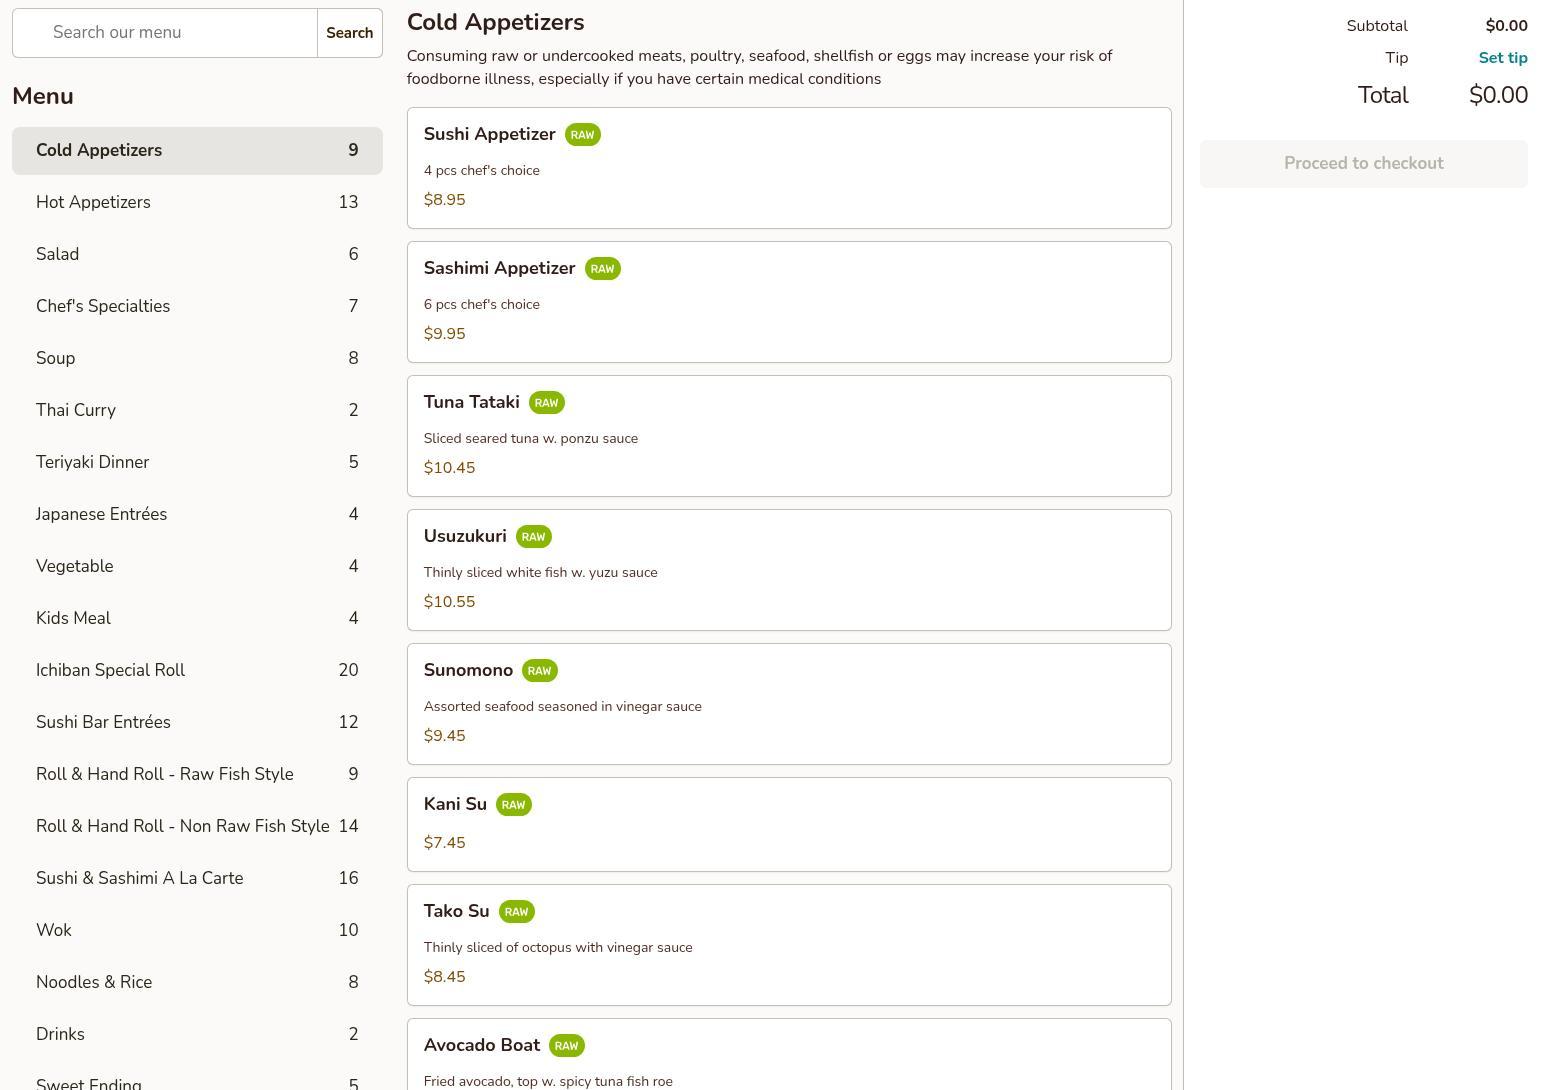Open the Set tip link
Viewport: 1544px width, 1090px height.
(1502, 58)
